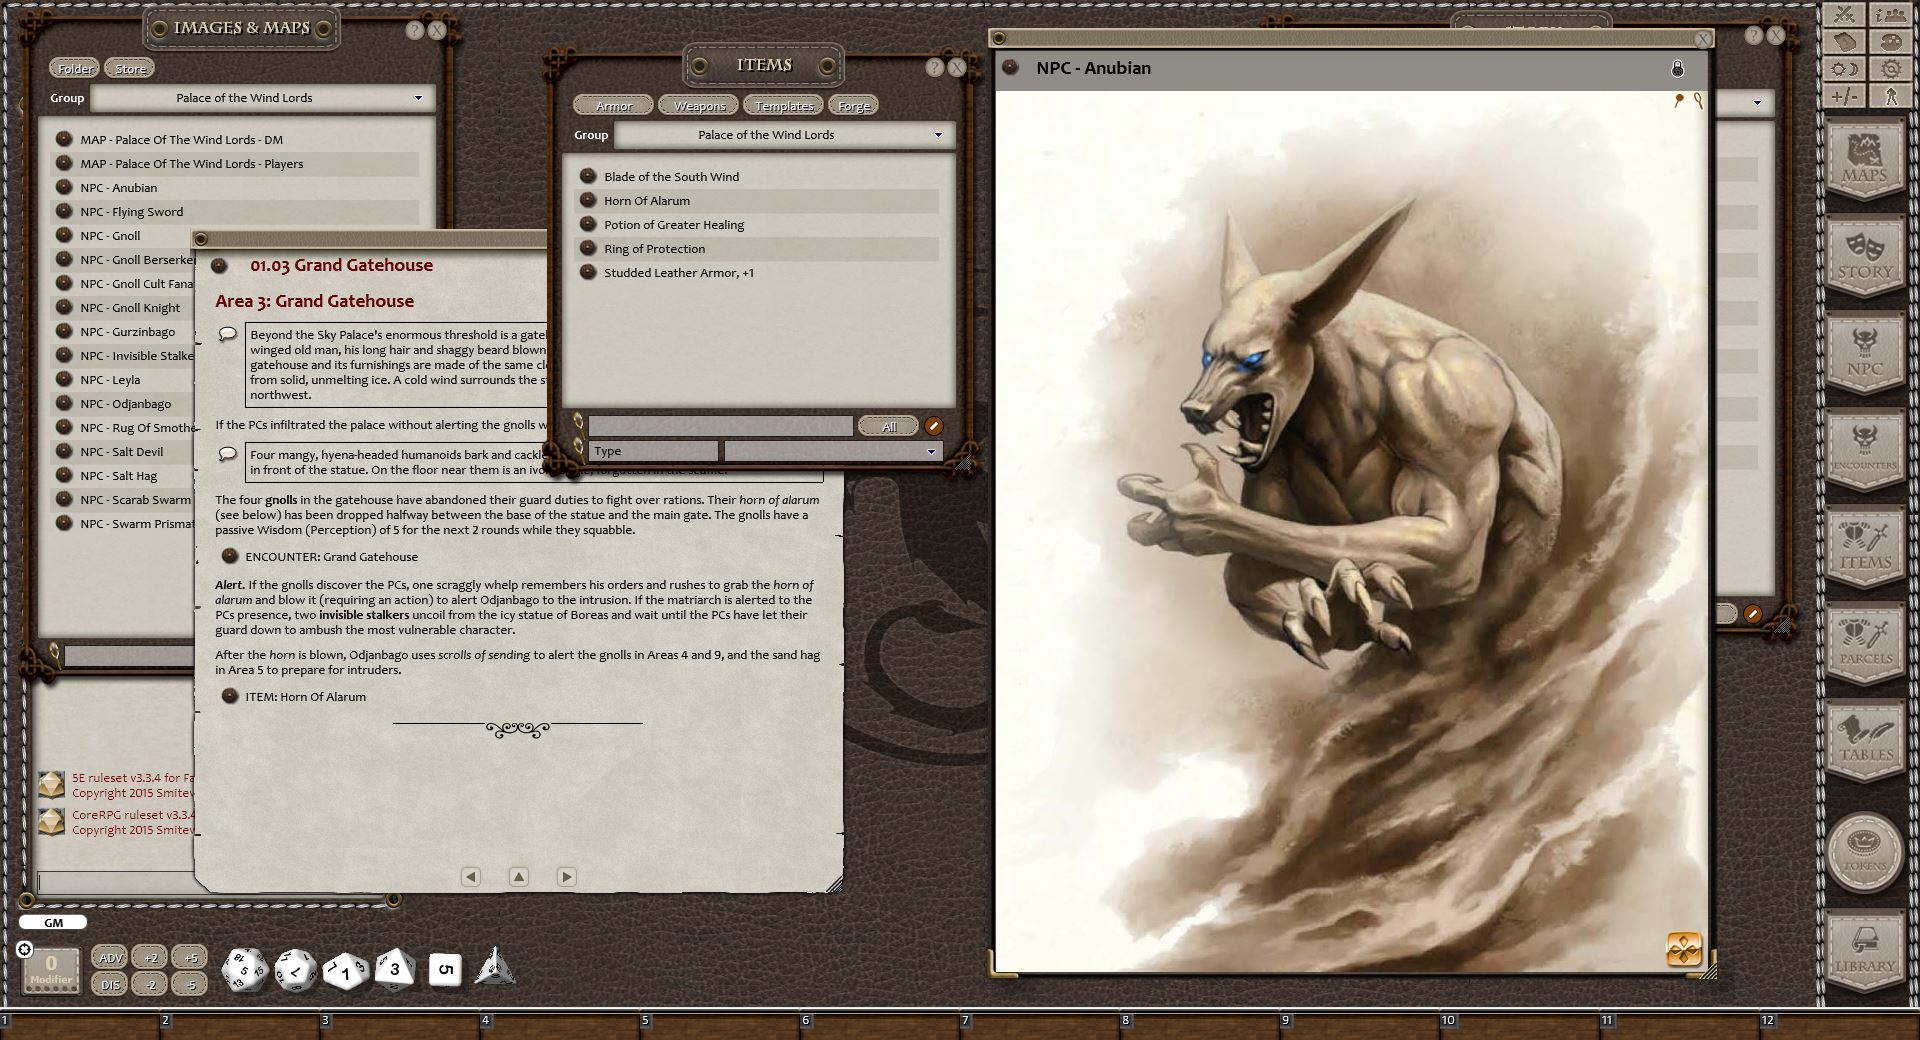The width and height of the screenshot is (1920, 1040).
Task: Toggle day/night with the sun-moon icon
Action: coord(1846,69)
